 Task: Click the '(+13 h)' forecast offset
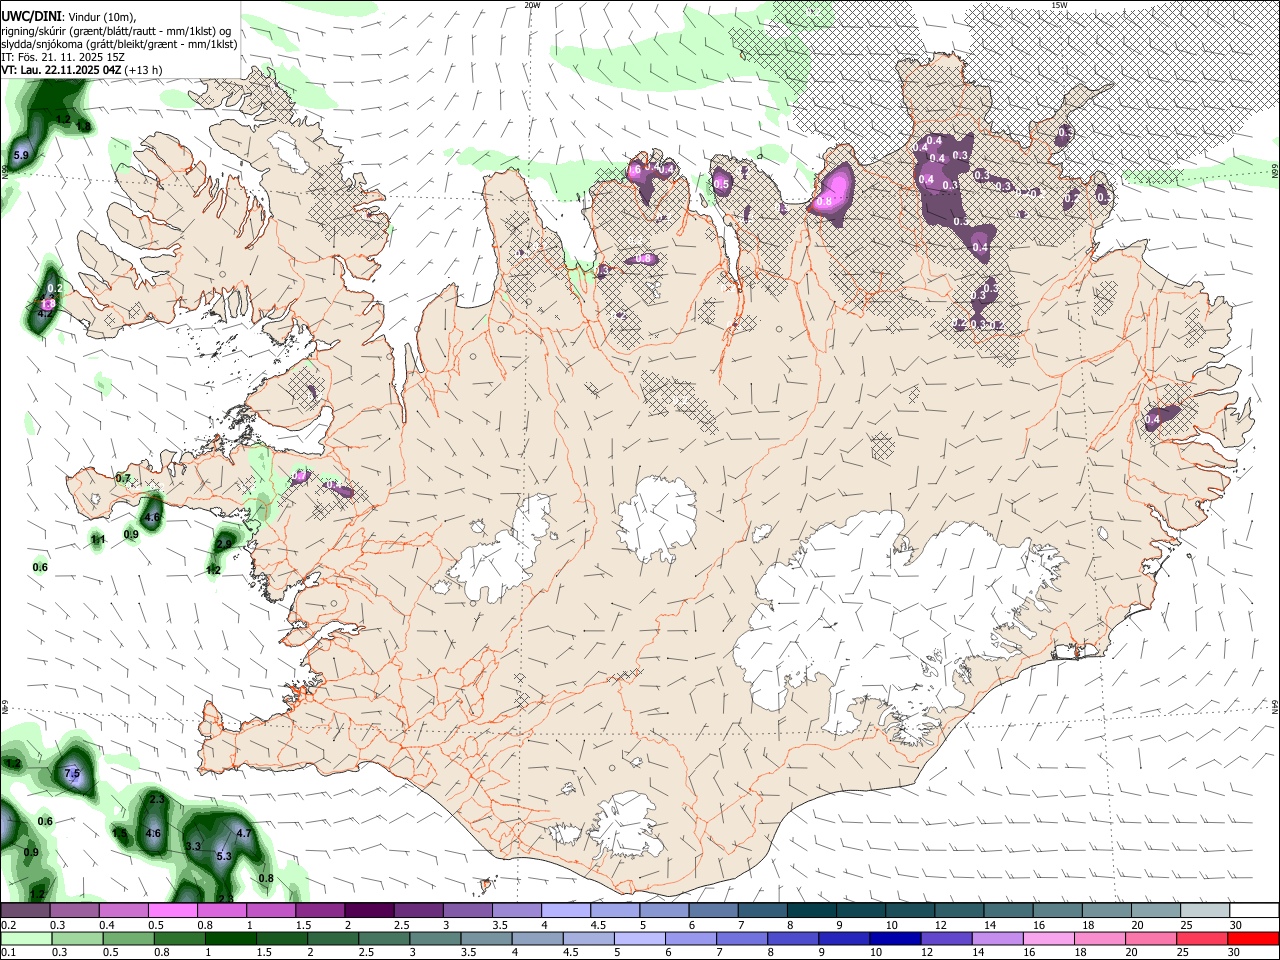click(144, 70)
